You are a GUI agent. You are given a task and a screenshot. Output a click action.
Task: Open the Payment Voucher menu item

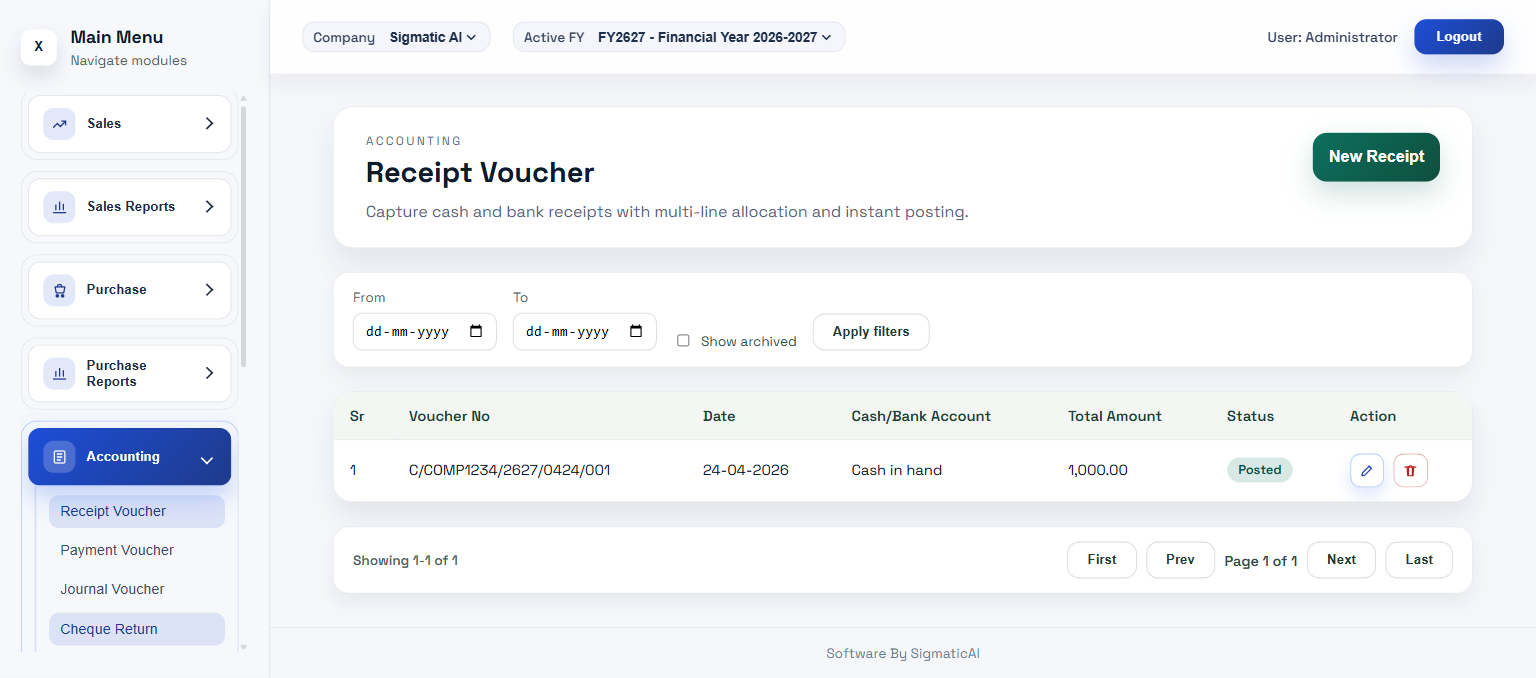pyautogui.click(x=137, y=550)
